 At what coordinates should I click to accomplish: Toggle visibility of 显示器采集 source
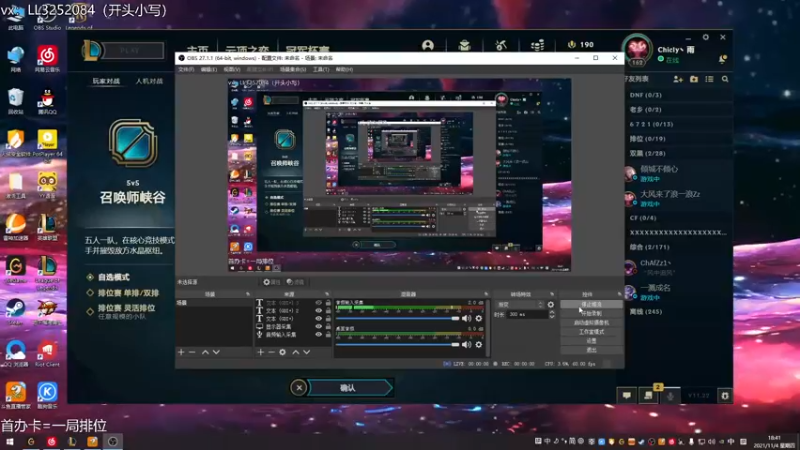[318, 327]
